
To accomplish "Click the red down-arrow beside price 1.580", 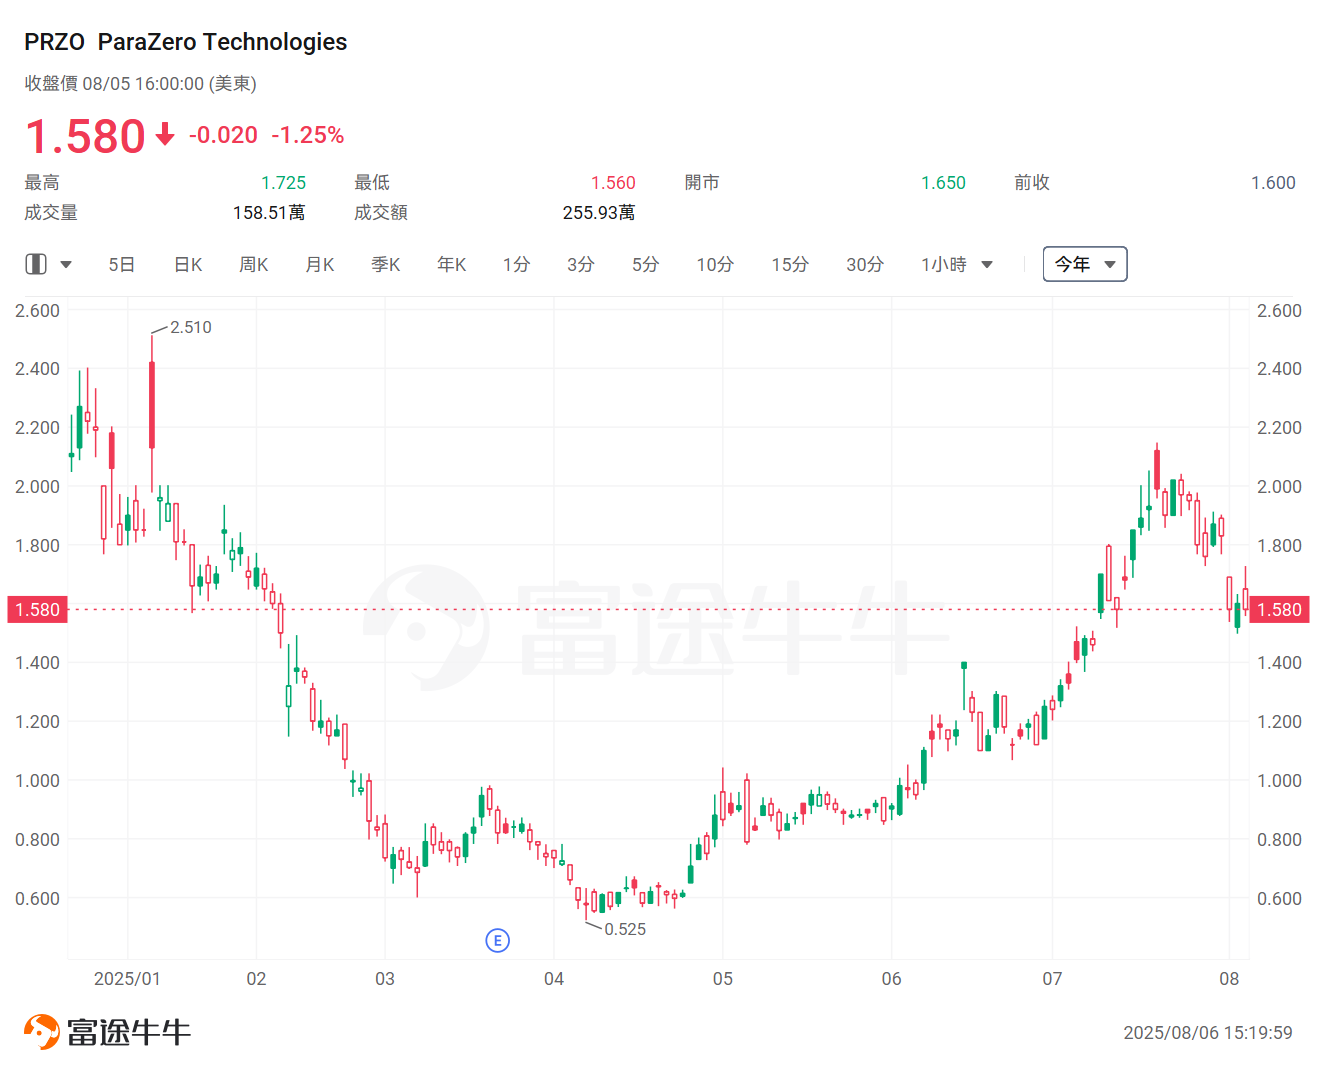I will 165,135.
